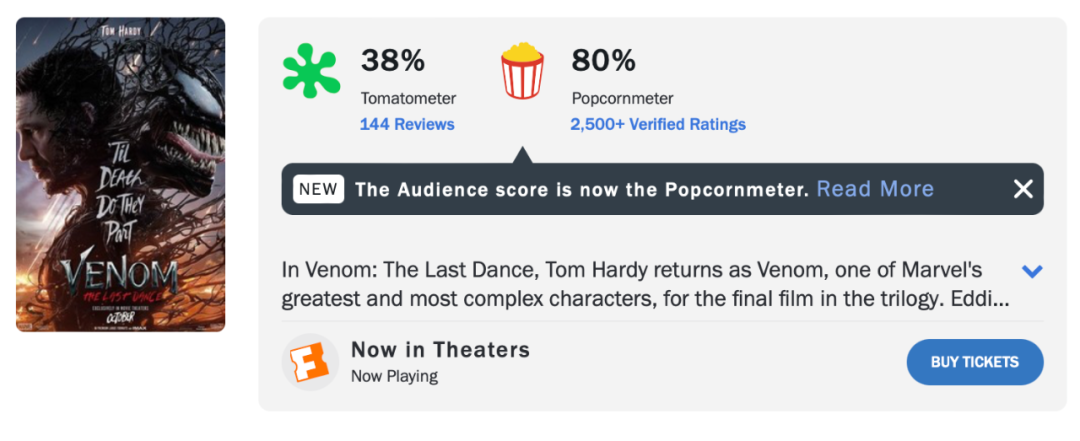Click the Tomatometer label text
Screen dimensions: 1080x441
(x=408, y=99)
